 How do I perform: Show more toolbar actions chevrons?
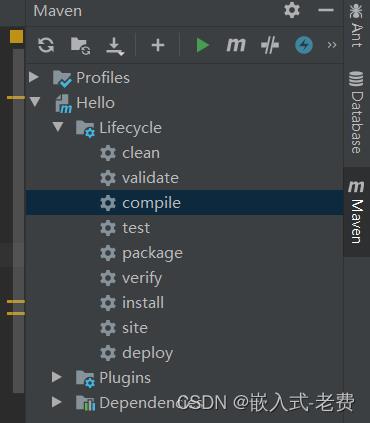coord(331,45)
